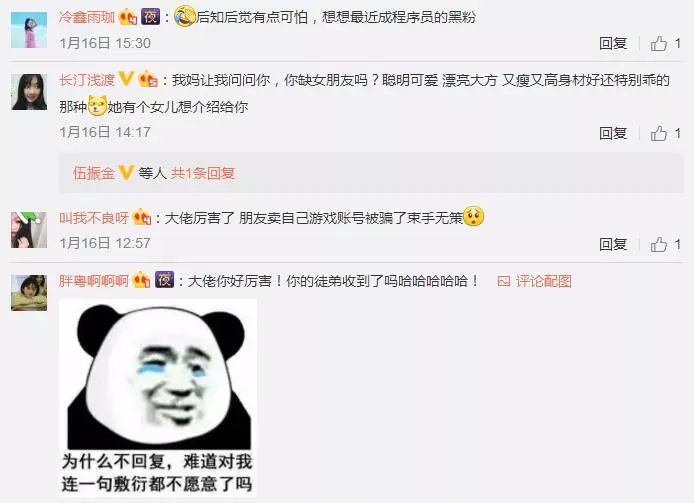Viewport: 694px width, 503px height.
Task: Expand the 共1条回复 replies
Action: 203,173
